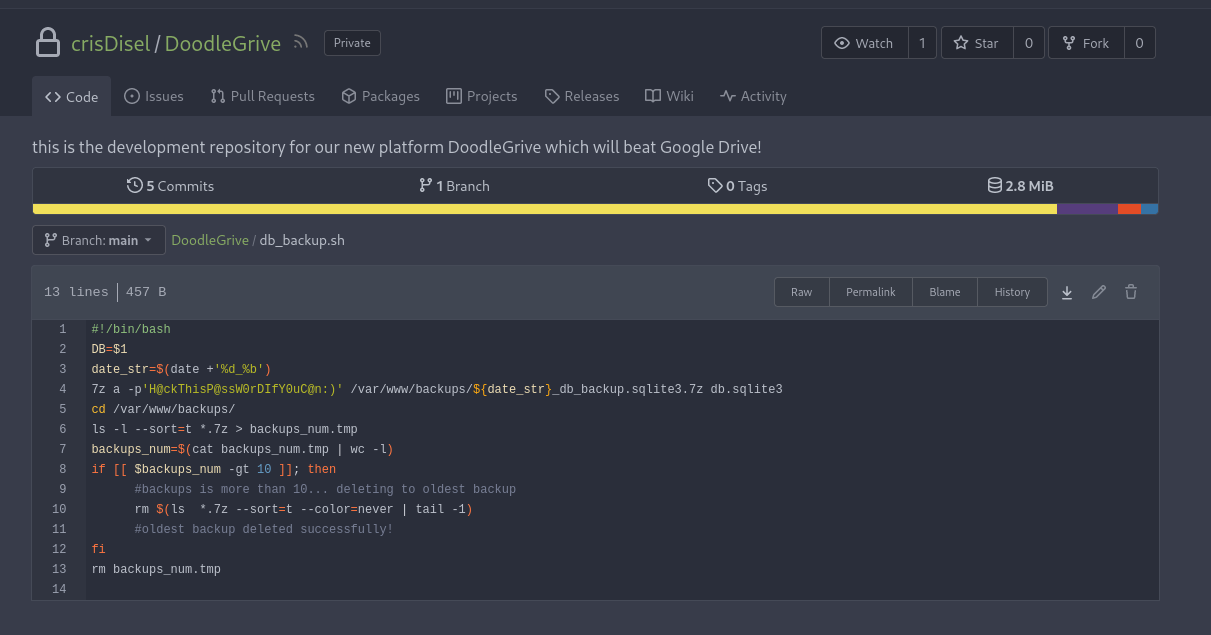
Task: Star the DoodleGrive repository
Action: 976,43
